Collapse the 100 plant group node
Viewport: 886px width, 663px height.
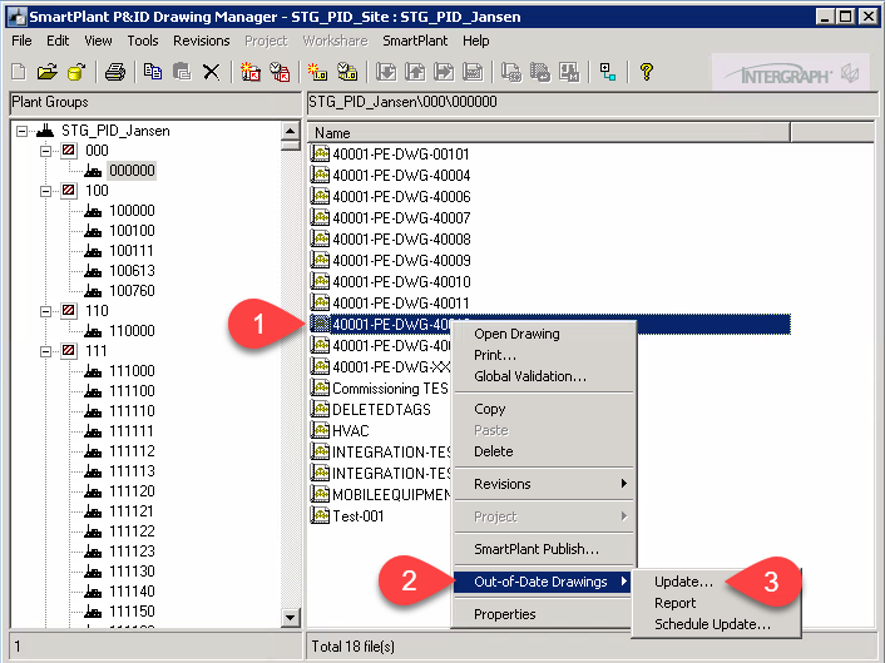point(46,191)
